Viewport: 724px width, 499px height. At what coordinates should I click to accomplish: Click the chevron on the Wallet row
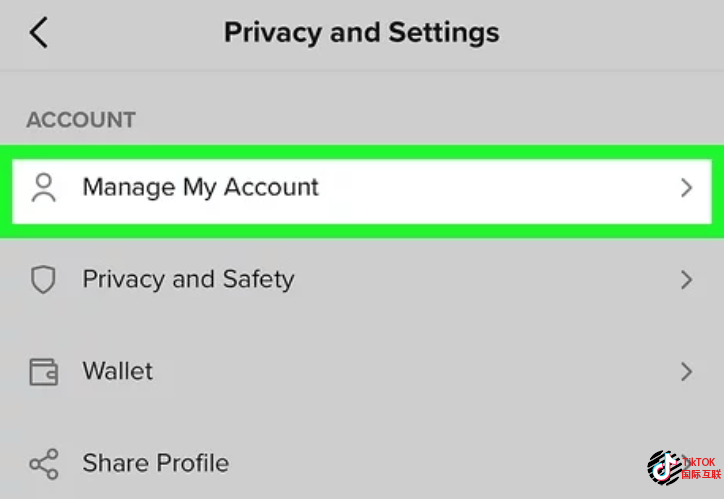[686, 372]
